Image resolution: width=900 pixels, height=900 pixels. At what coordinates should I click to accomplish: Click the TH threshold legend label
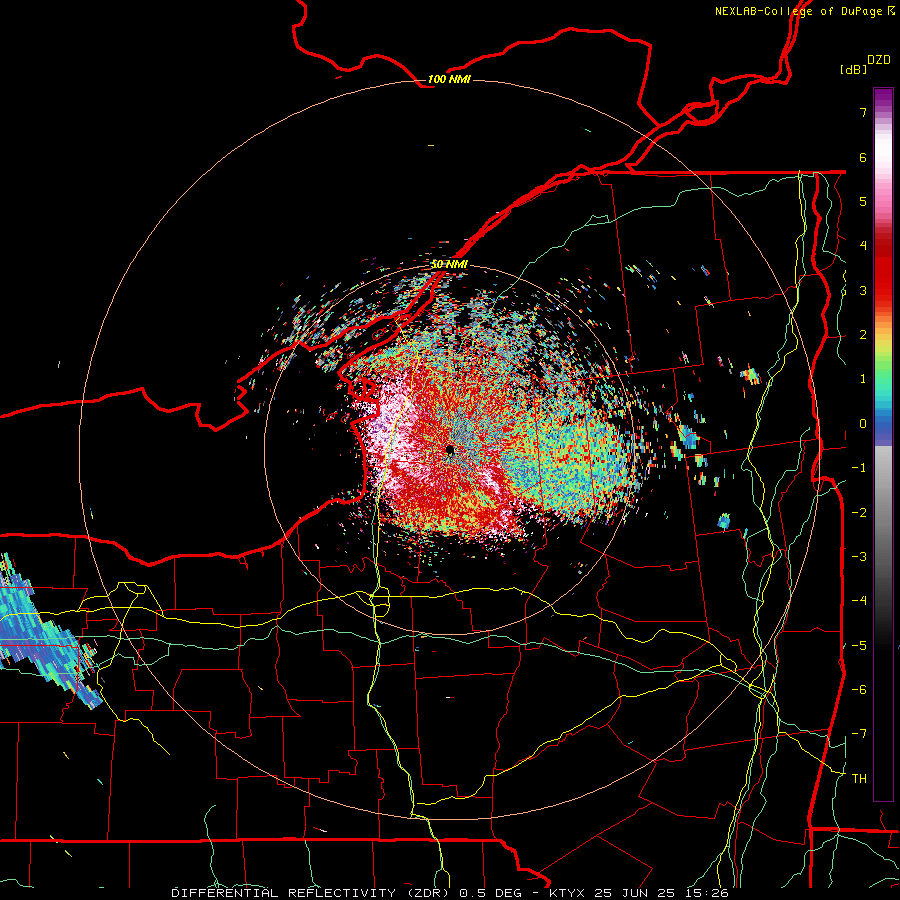(x=859, y=779)
